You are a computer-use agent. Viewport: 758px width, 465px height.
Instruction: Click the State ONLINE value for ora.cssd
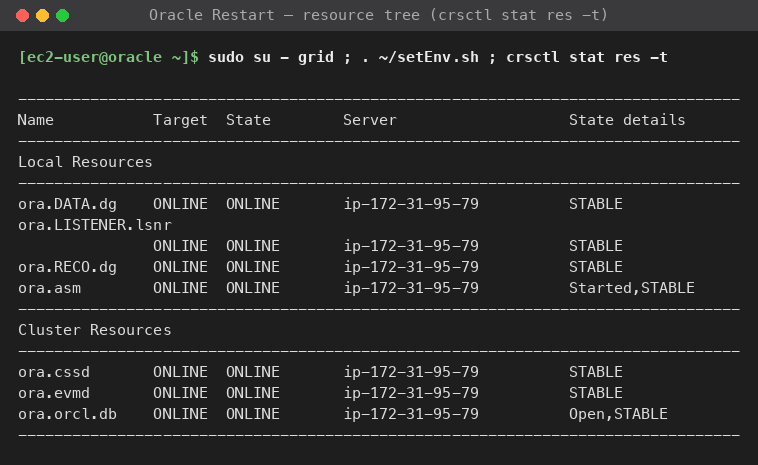[x=253, y=372]
